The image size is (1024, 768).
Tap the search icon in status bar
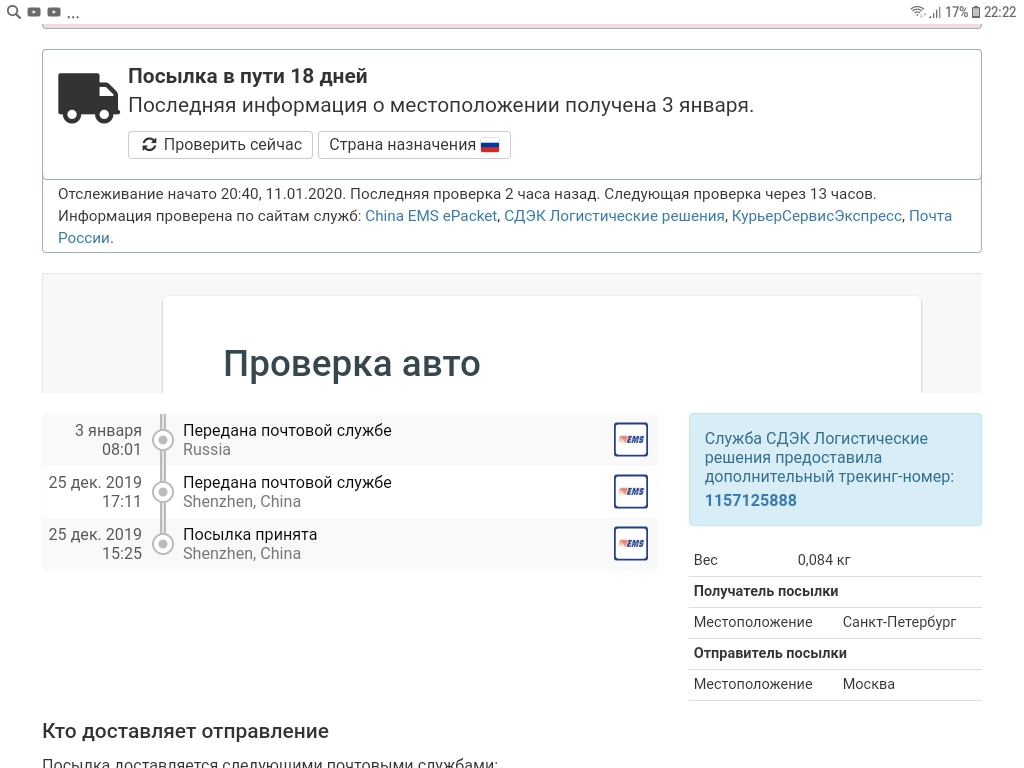13,12
